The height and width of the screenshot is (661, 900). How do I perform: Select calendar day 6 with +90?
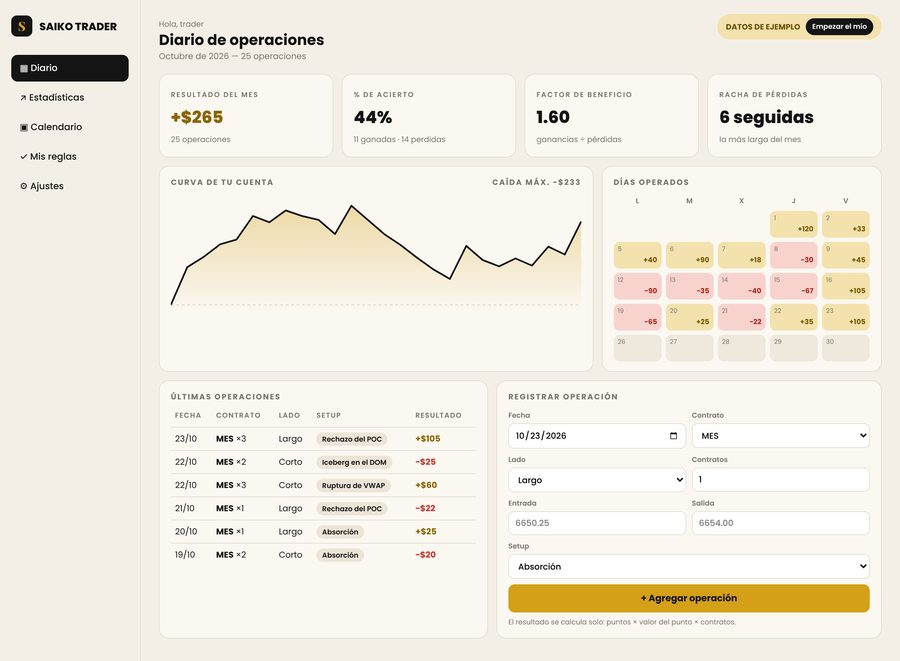coord(690,255)
